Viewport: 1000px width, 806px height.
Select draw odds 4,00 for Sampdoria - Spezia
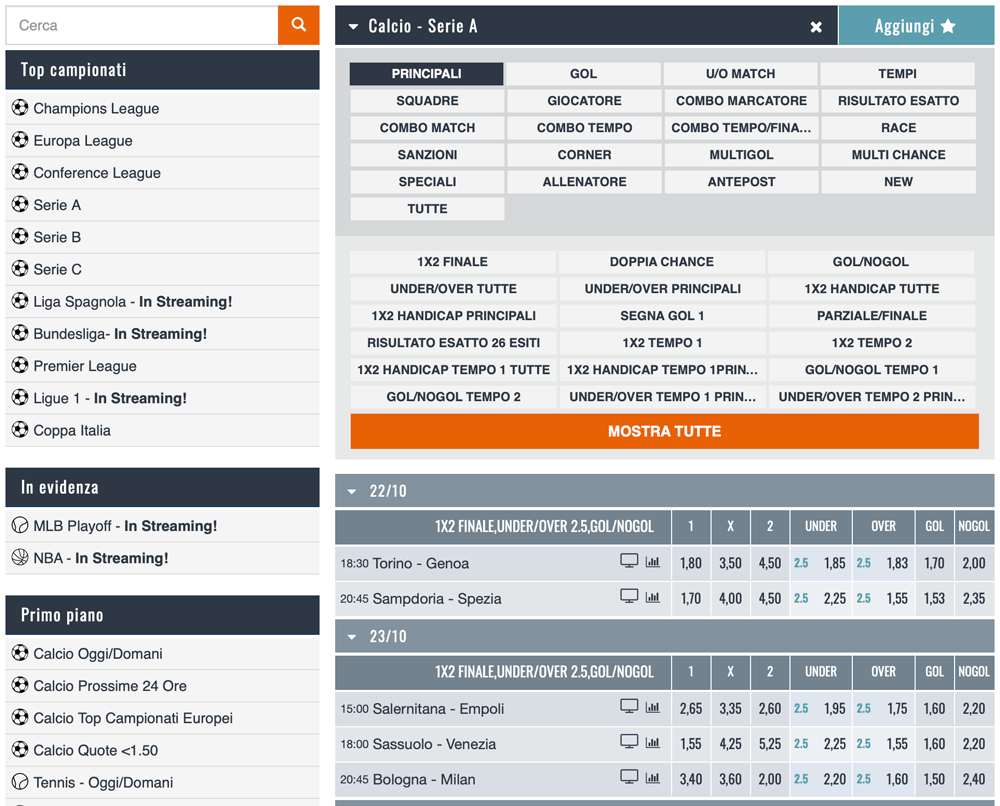pos(730,598)
